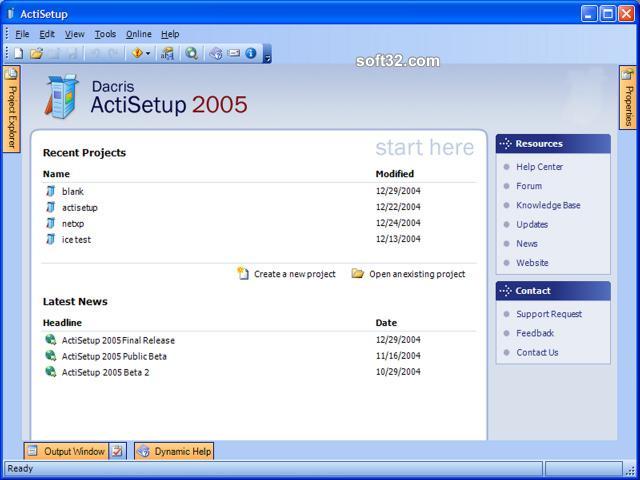
Task: Open the build icon's dropdown arrow
Action: (148, 53)
